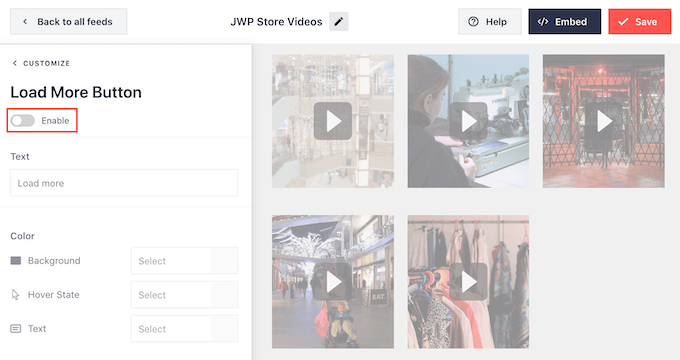Screen dimensions: 680x360
Task: Play the shopping mall lights video
Action: point(333,121)
